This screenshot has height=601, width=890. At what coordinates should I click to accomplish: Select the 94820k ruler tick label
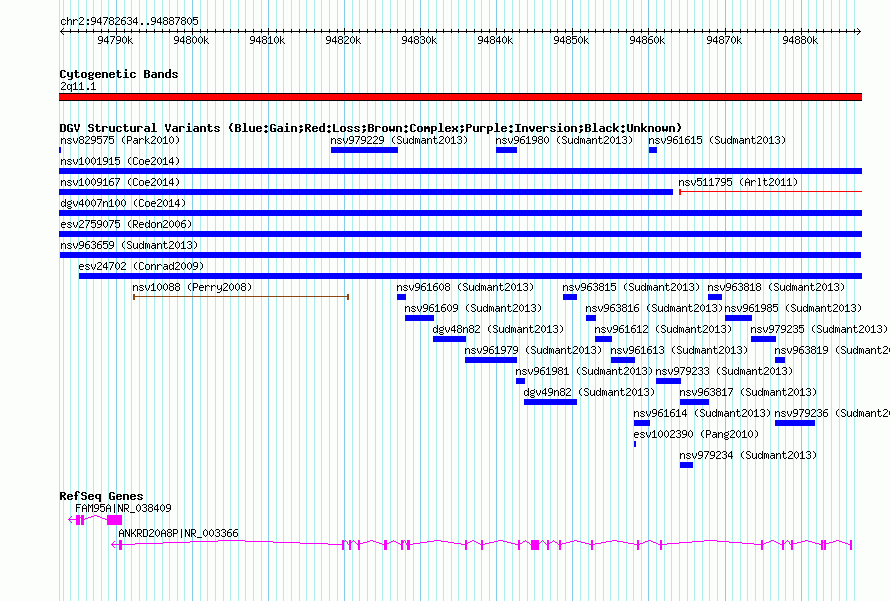tap(343, 40)
